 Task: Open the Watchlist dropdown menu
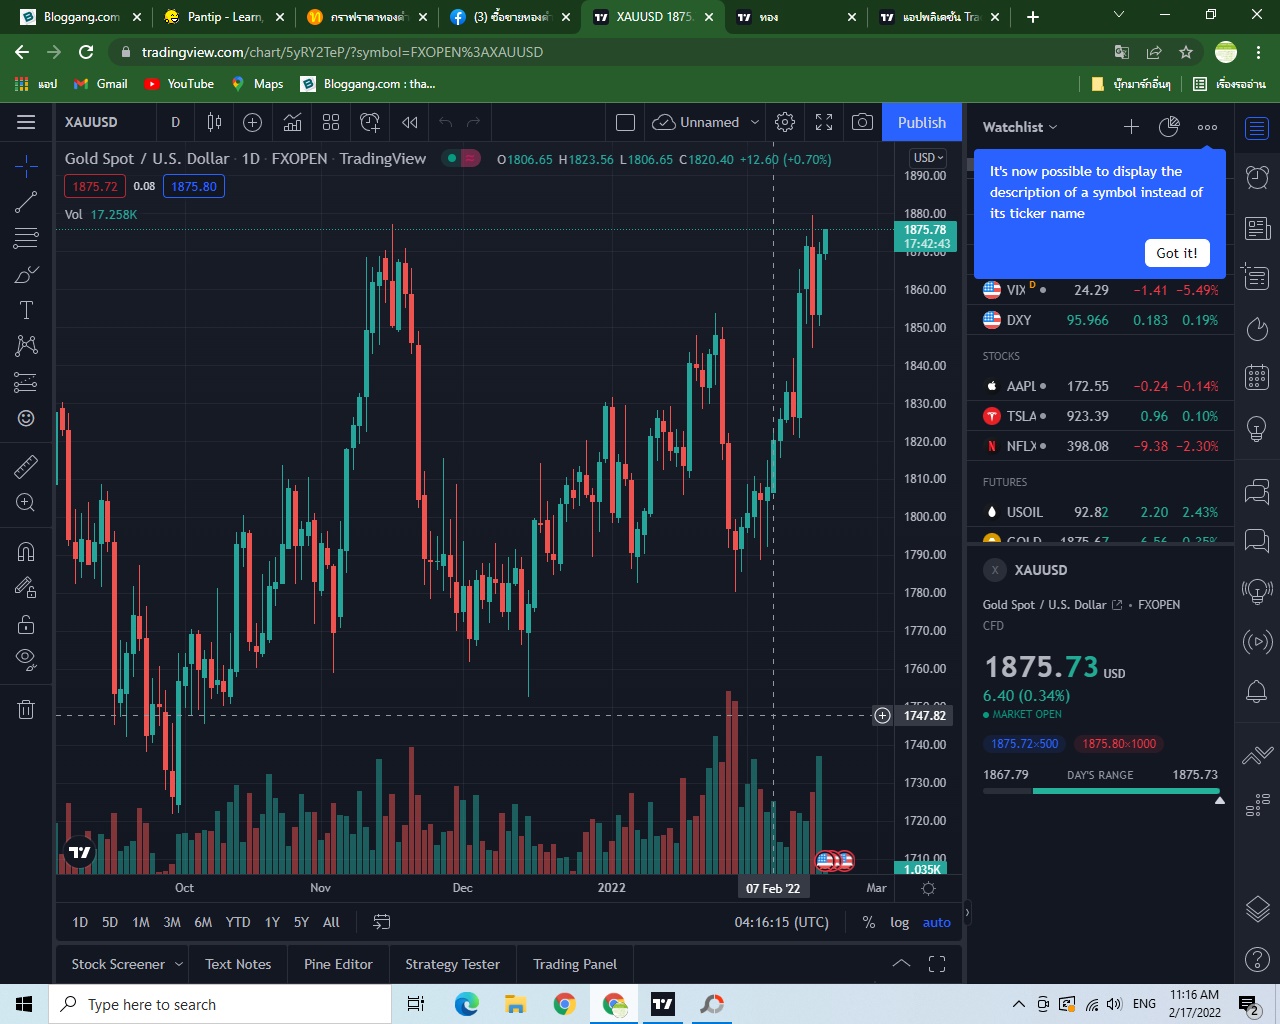point(1020,127)
